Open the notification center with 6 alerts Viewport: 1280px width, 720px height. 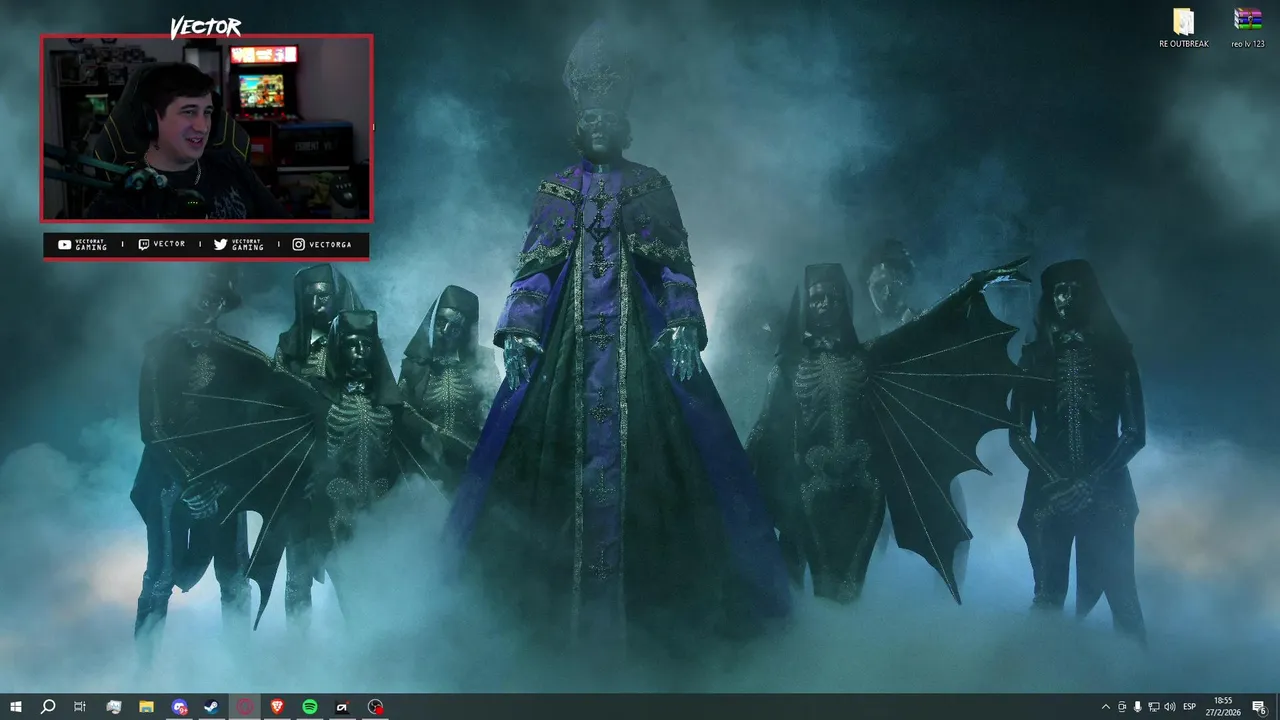[x=1260, y=707]
